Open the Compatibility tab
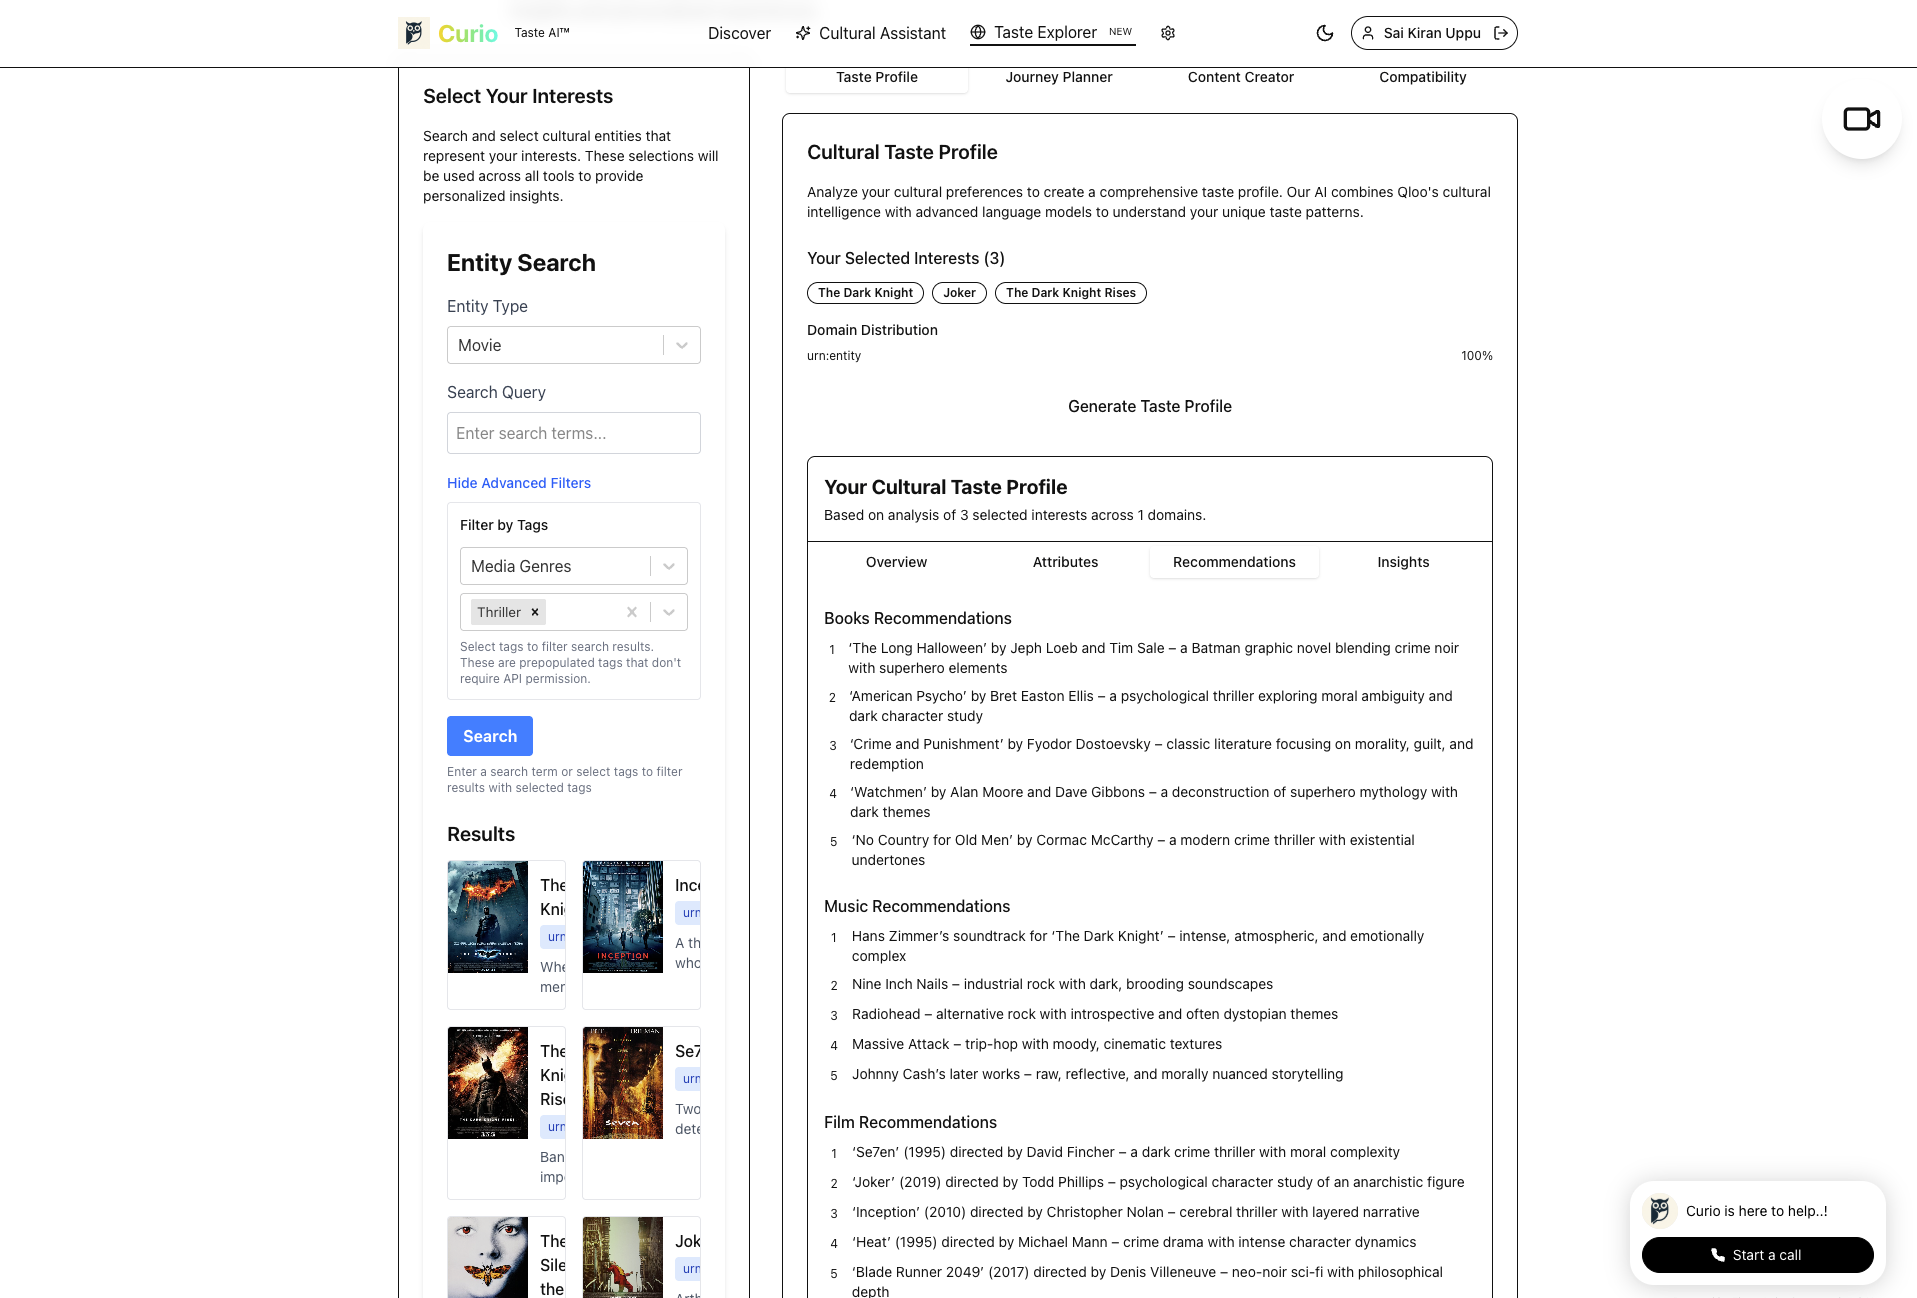The height and width of the screenshot is (1298, 1917). (x=1423, y=77)
